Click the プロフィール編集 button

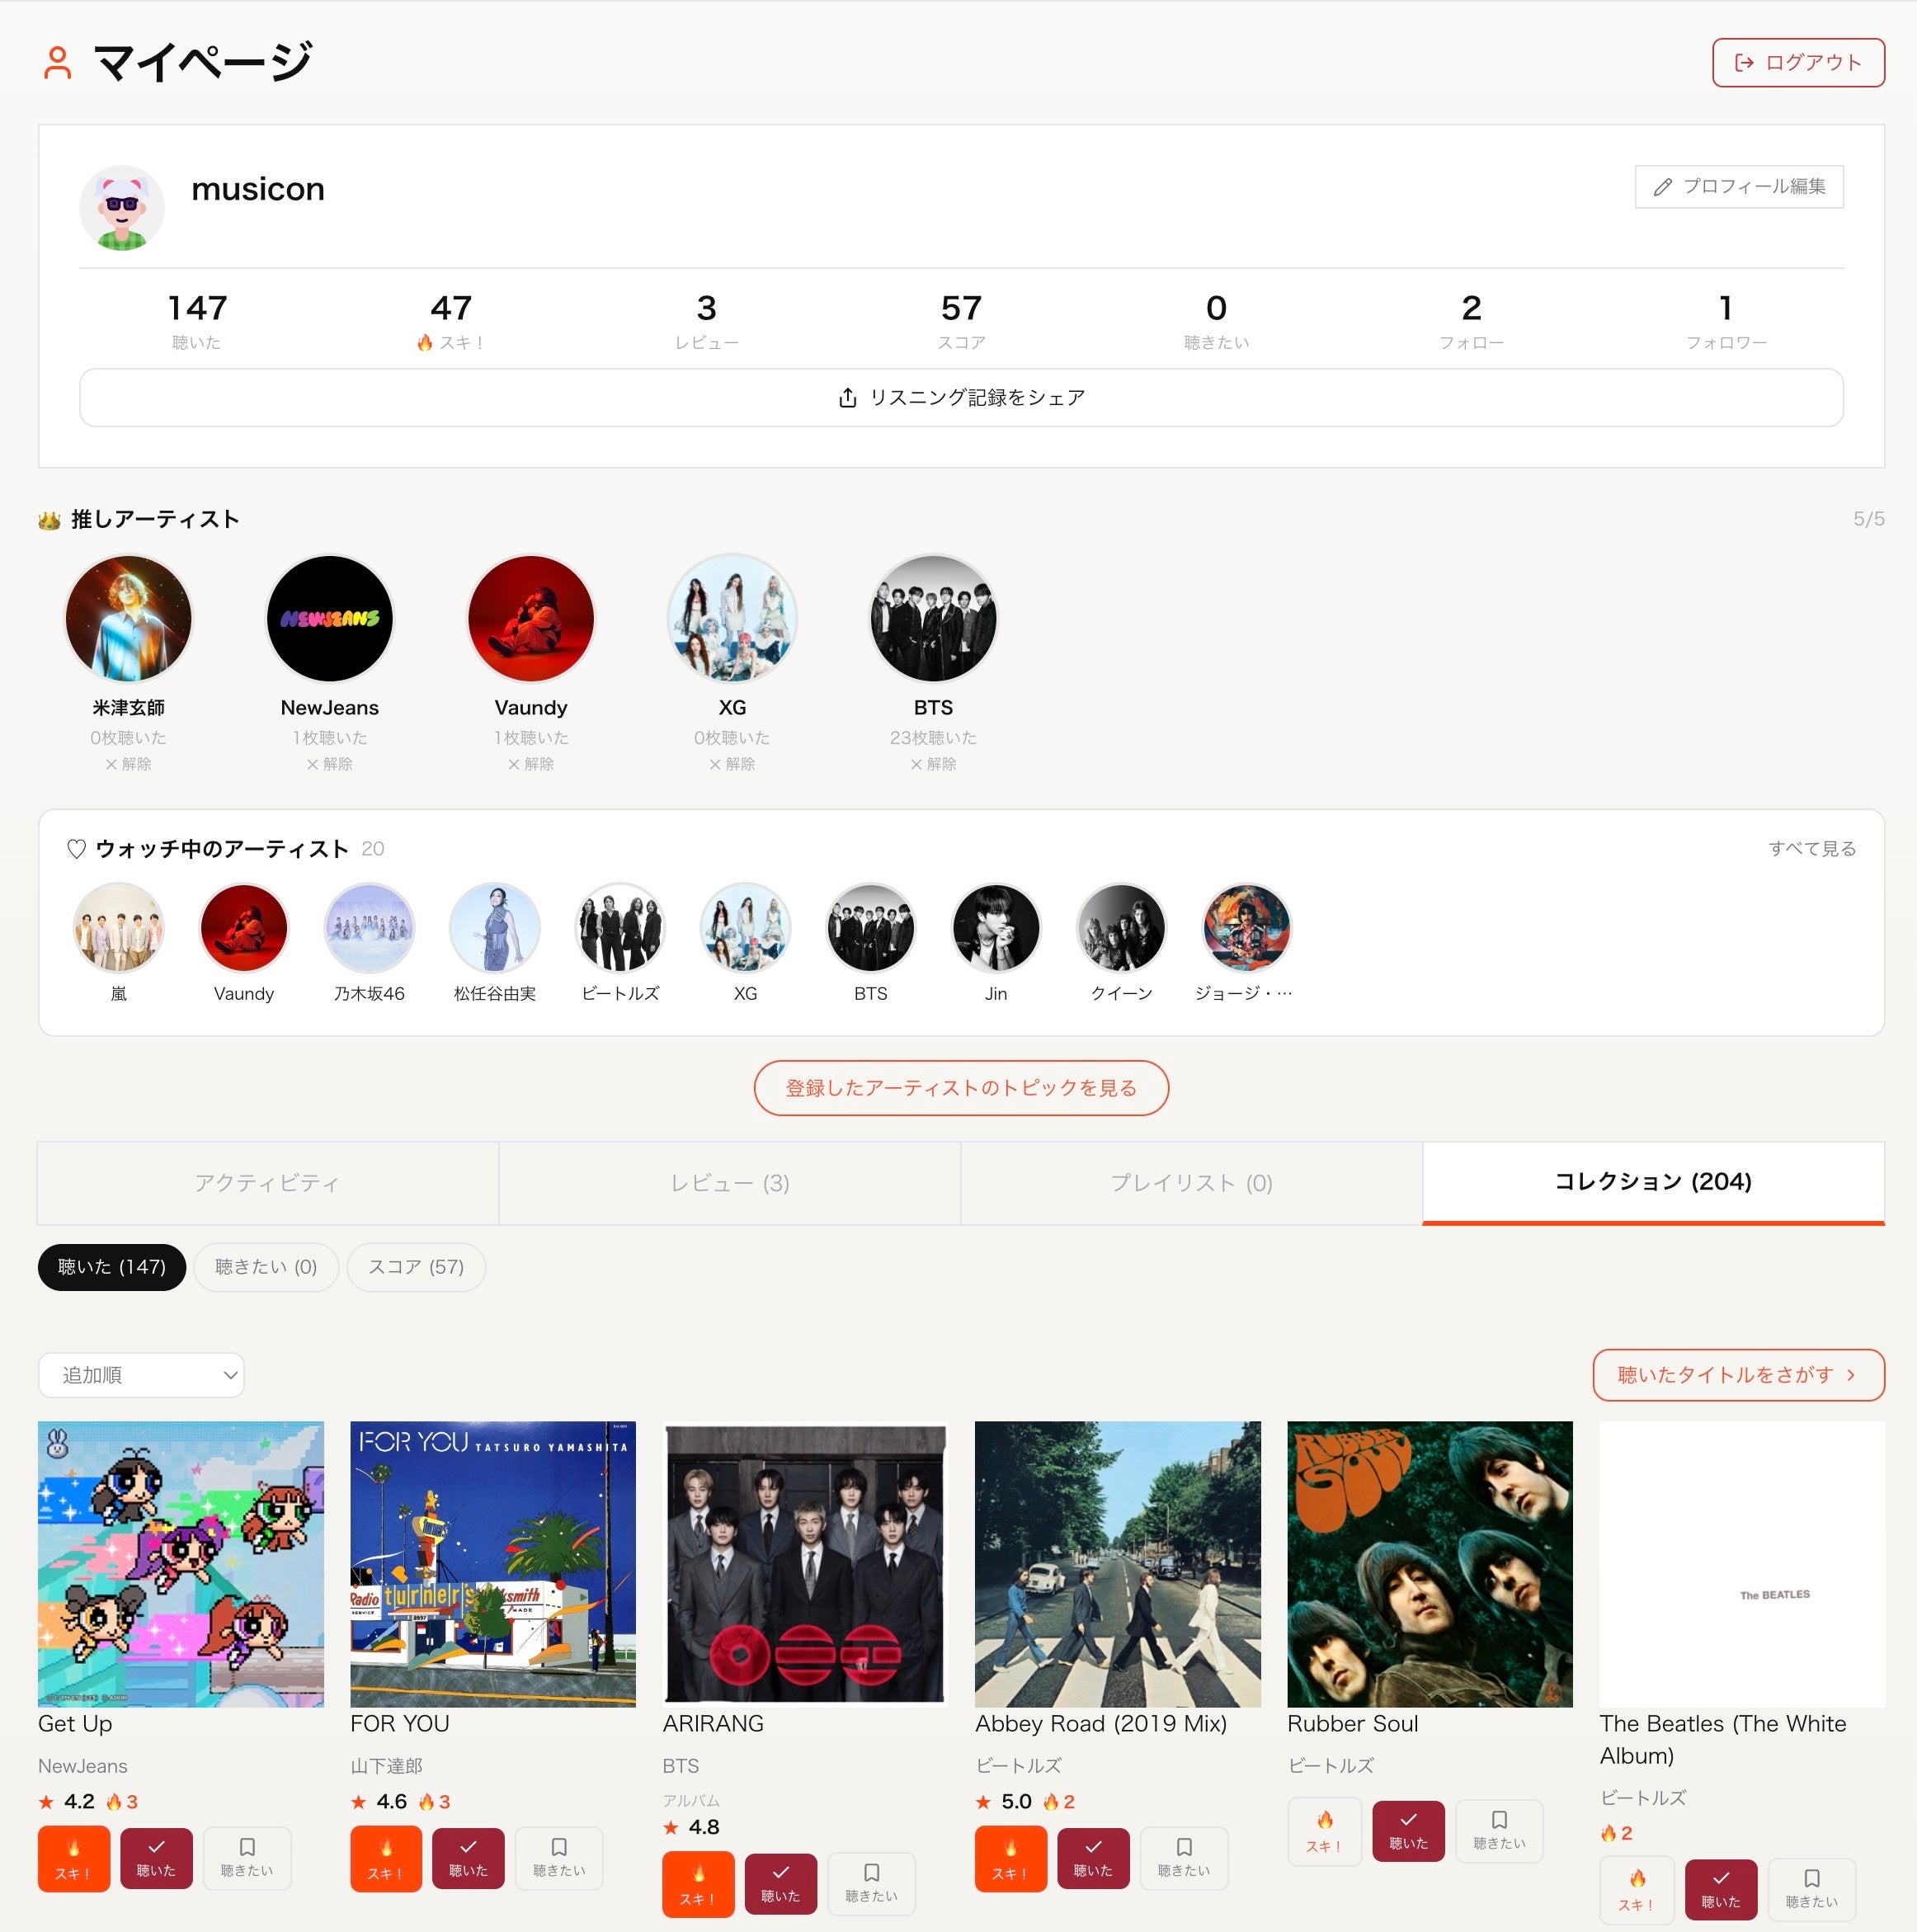coord(1739,187)
